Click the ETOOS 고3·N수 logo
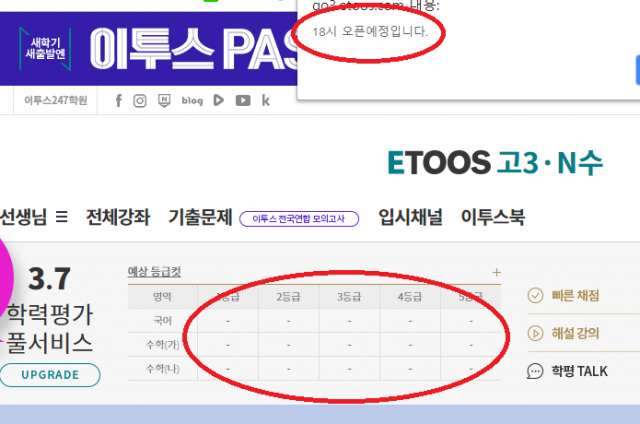This screenshot has width=640, height=424. click(x=495, y=163)
